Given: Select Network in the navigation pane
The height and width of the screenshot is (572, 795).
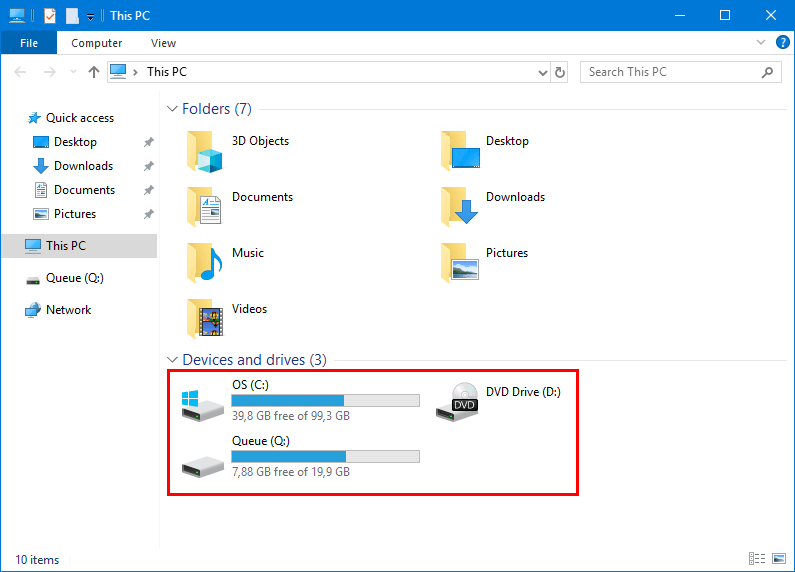Looking at the screenshot, I should [x=68, y=310].
